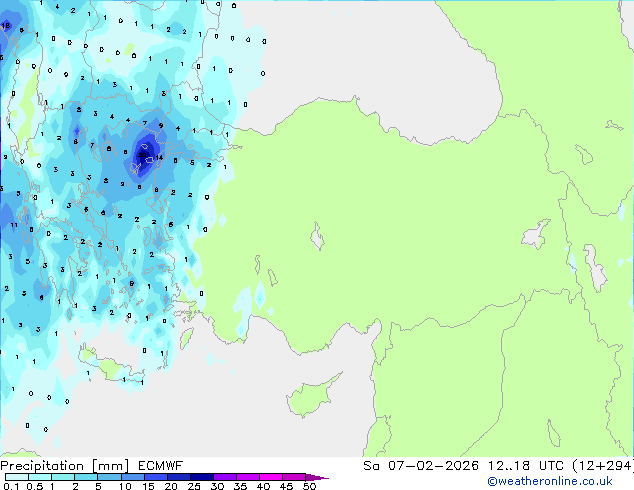Screen dimensions: 634x490
Task: Click the 10–15 mm legend color swatch
Action: [132, 477]
